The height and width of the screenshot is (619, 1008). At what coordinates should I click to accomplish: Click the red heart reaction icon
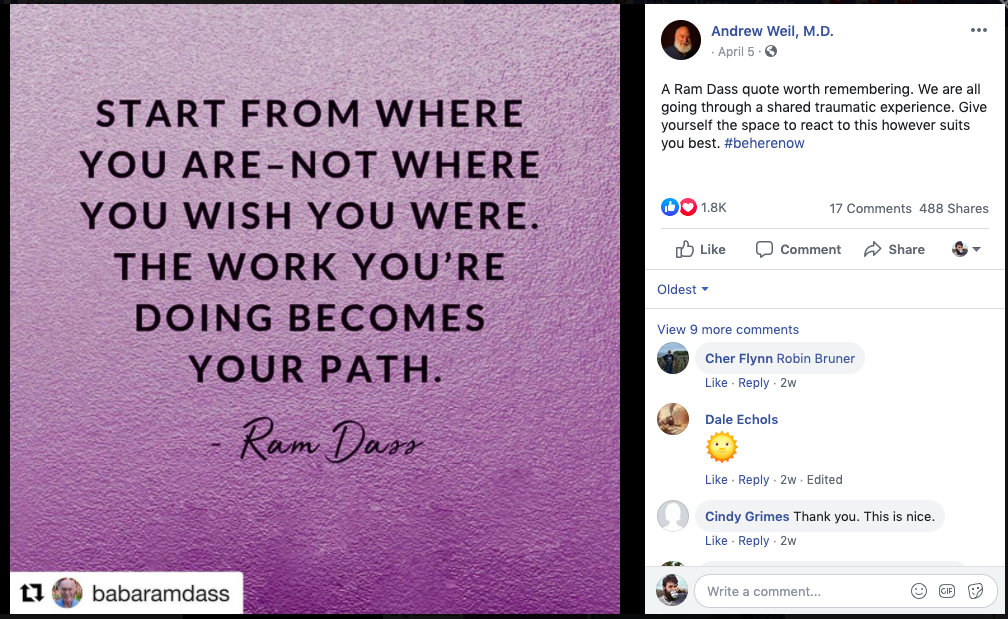[x=688, y=207]
